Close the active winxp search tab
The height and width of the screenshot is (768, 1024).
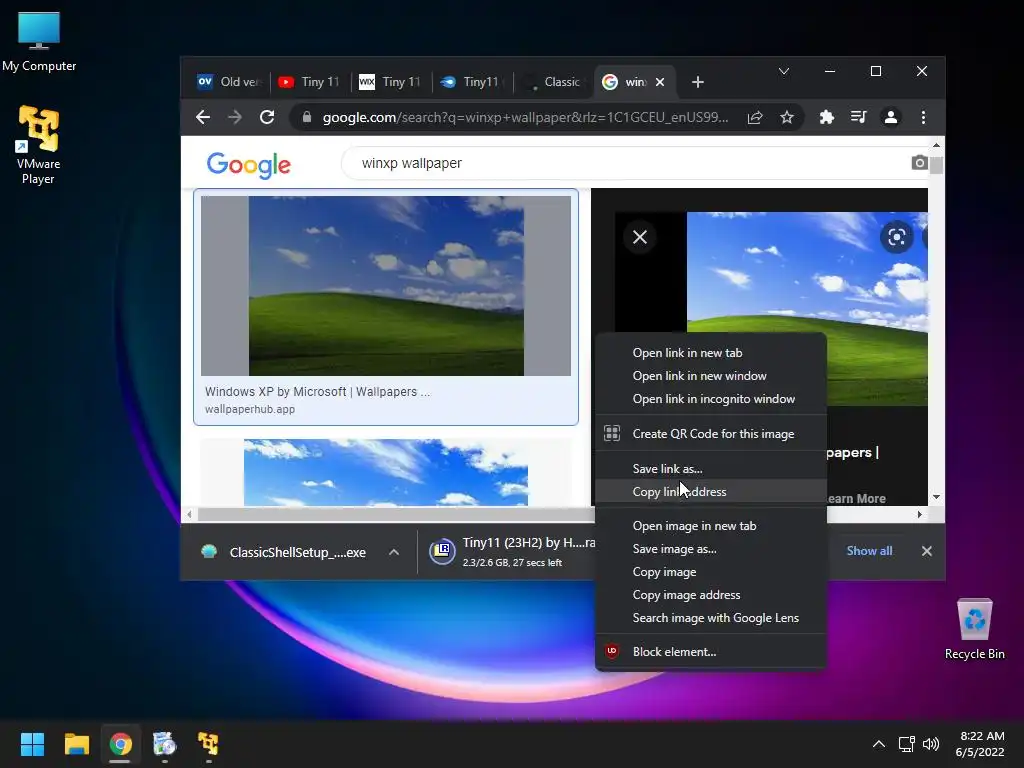click(x=660, y=82)
